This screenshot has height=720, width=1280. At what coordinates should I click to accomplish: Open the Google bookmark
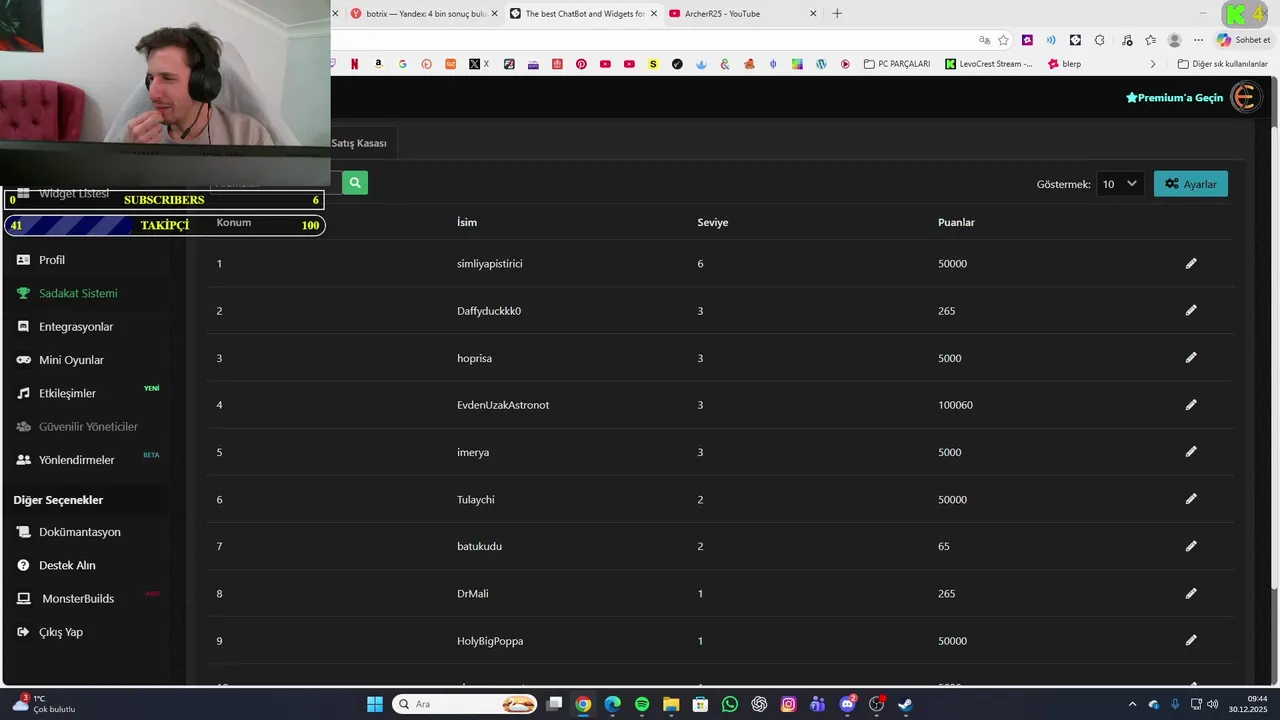click(x=403, y=64)
